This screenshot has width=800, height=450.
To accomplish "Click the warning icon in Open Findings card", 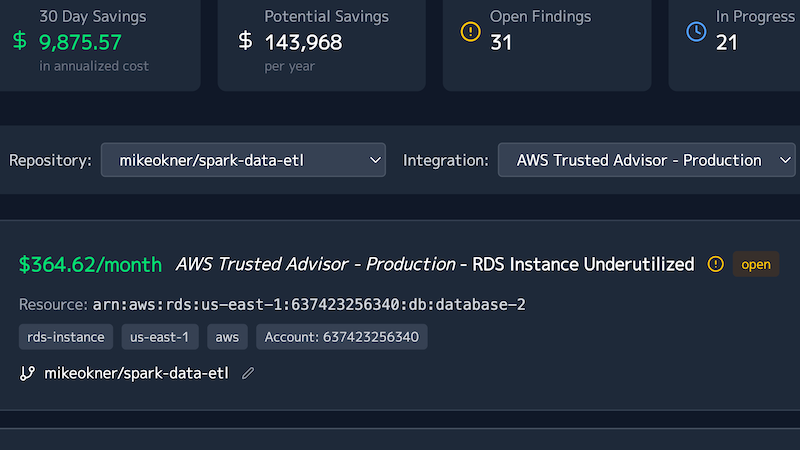I will tap(470, 32).
